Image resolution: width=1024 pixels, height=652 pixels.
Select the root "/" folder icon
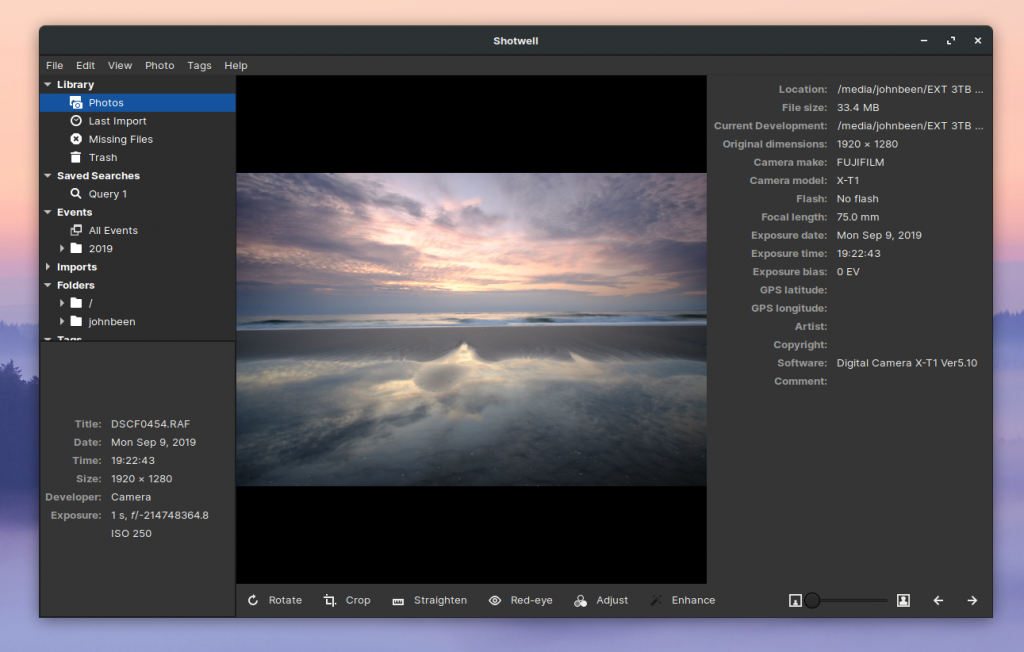76,303
